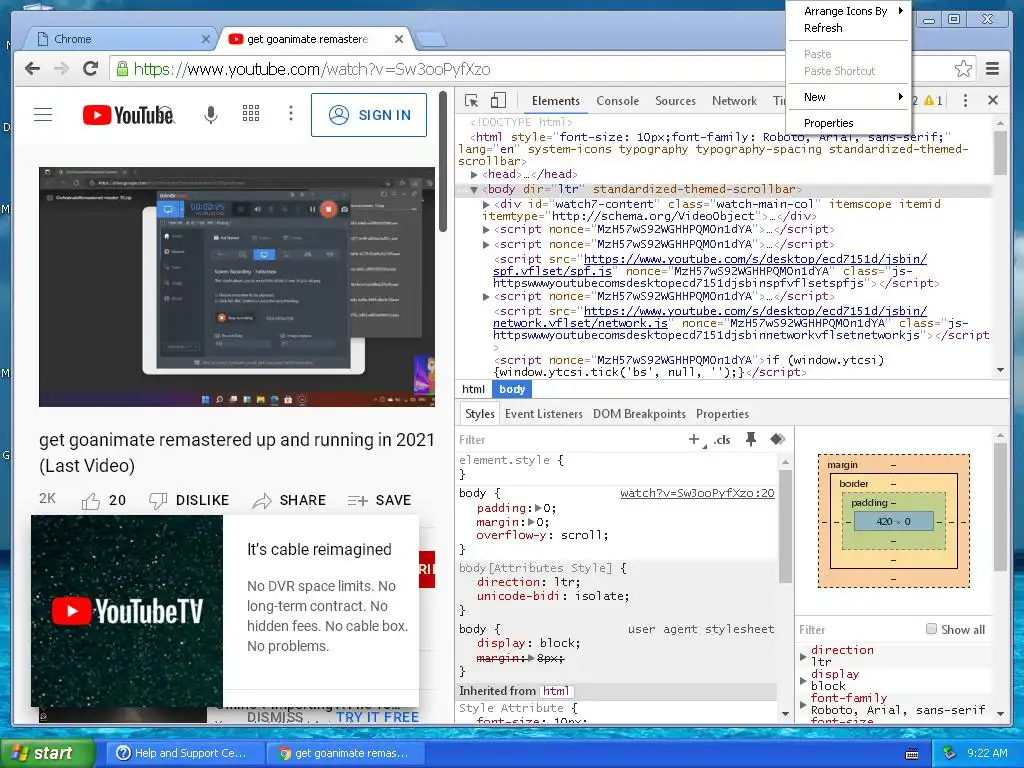
Task: Open the Event Listeners pane tab
Action: tap(543, 414)
